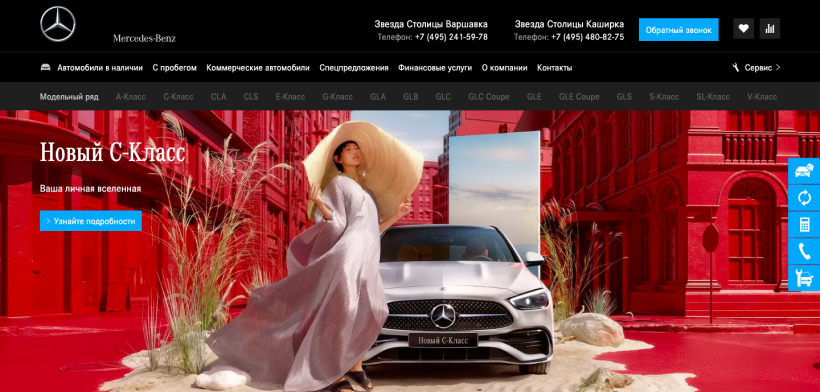Click phone number +7 (495) 480-82-75
The image size is (820, 392).
587,37
